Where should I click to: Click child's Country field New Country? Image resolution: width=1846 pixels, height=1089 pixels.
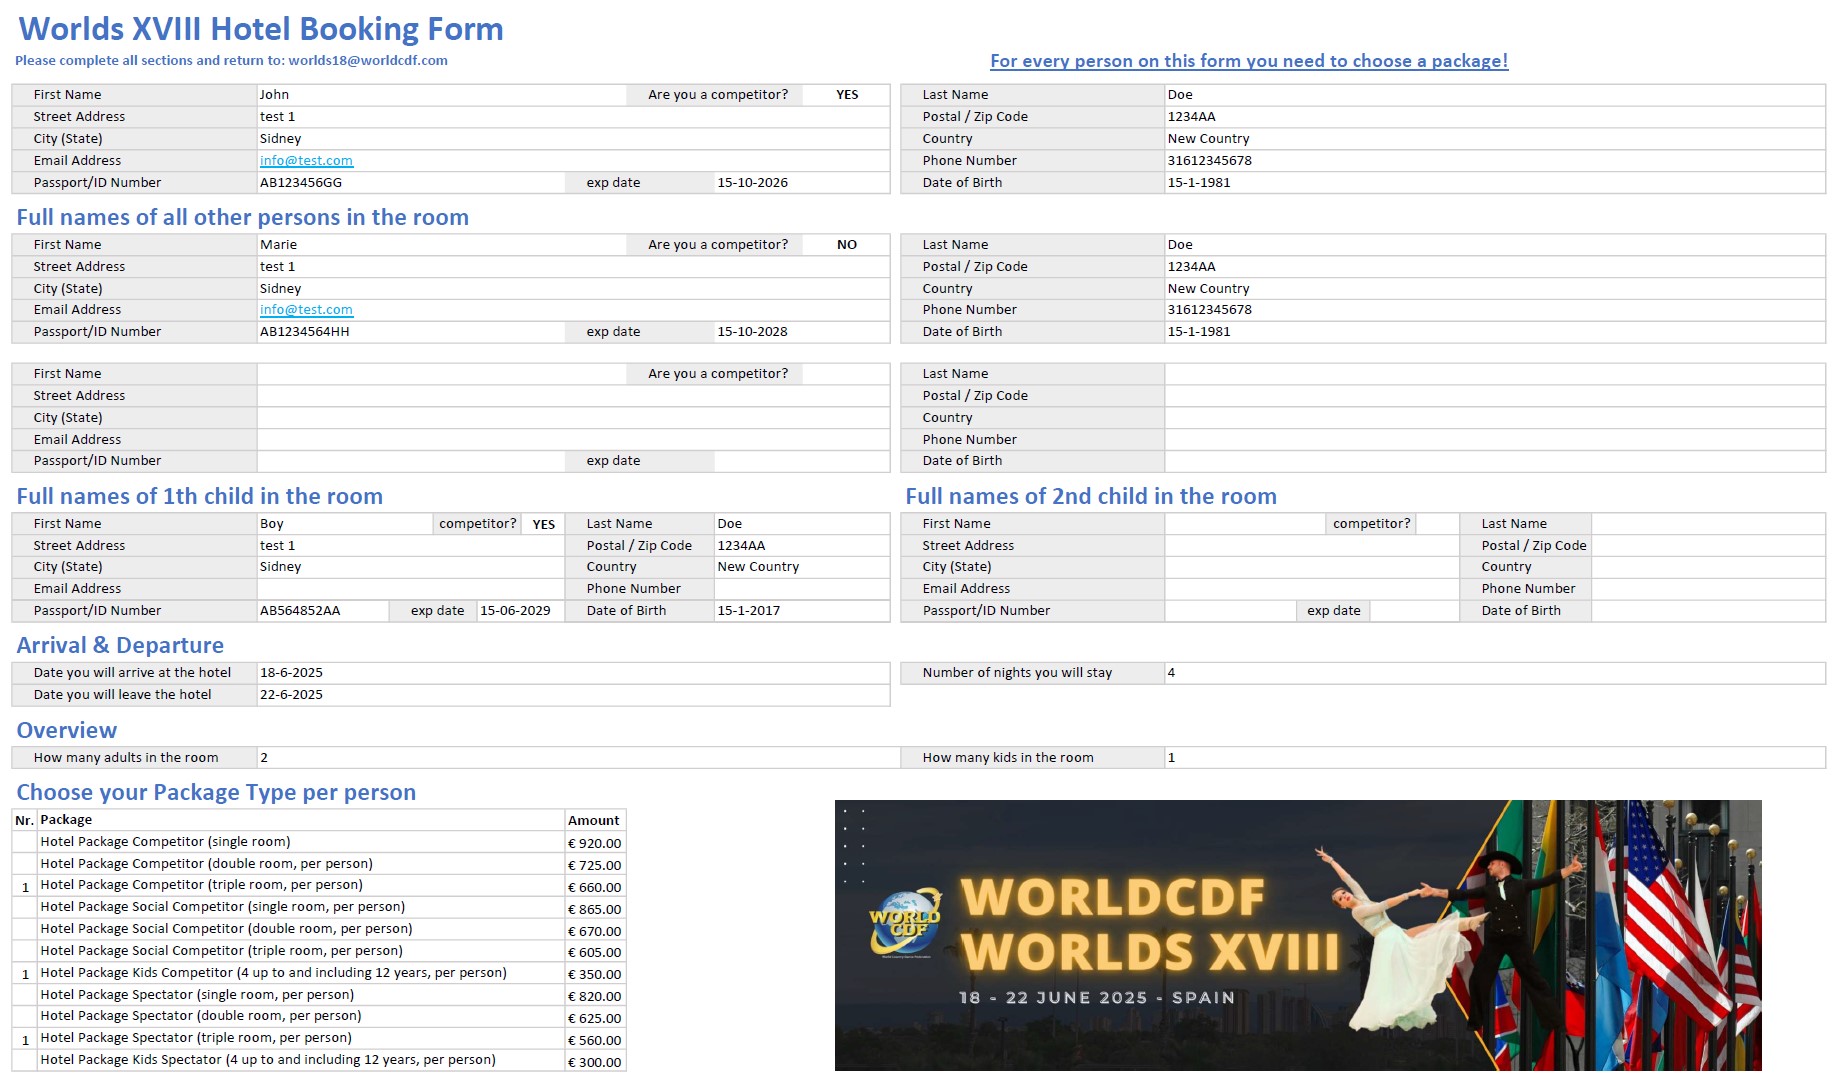coord(801,567)
